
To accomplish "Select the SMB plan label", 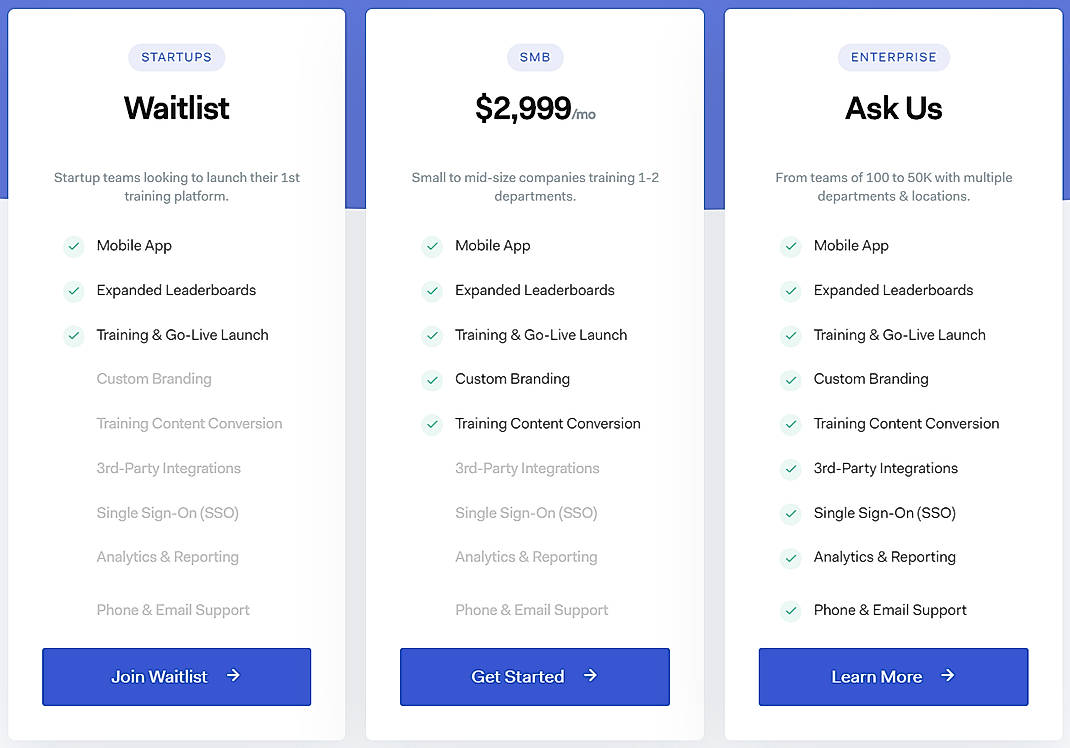I will (535, 57).
